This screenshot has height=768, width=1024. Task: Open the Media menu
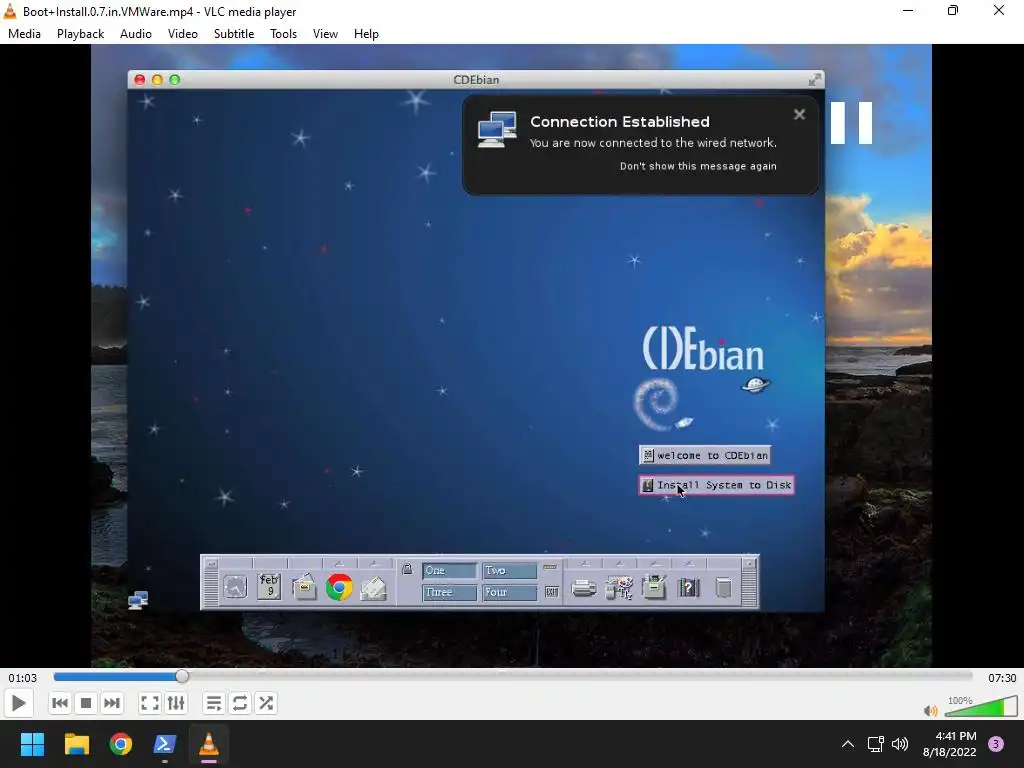click(x=24, y=34)
